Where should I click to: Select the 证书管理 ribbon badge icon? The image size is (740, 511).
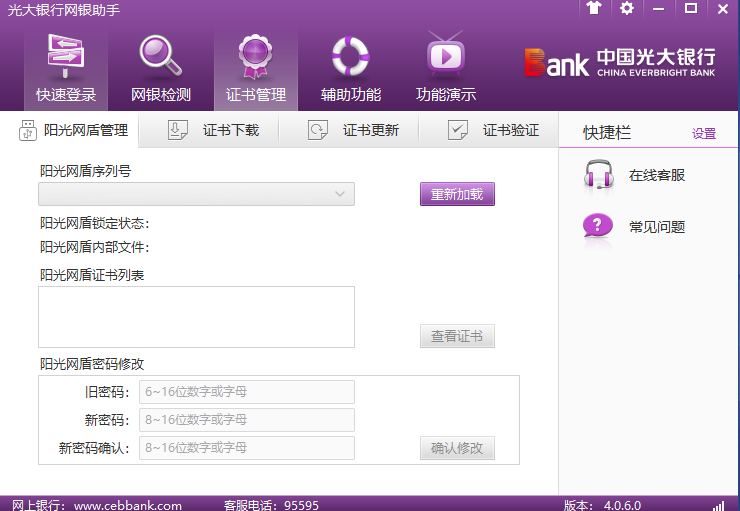[255, 57]
